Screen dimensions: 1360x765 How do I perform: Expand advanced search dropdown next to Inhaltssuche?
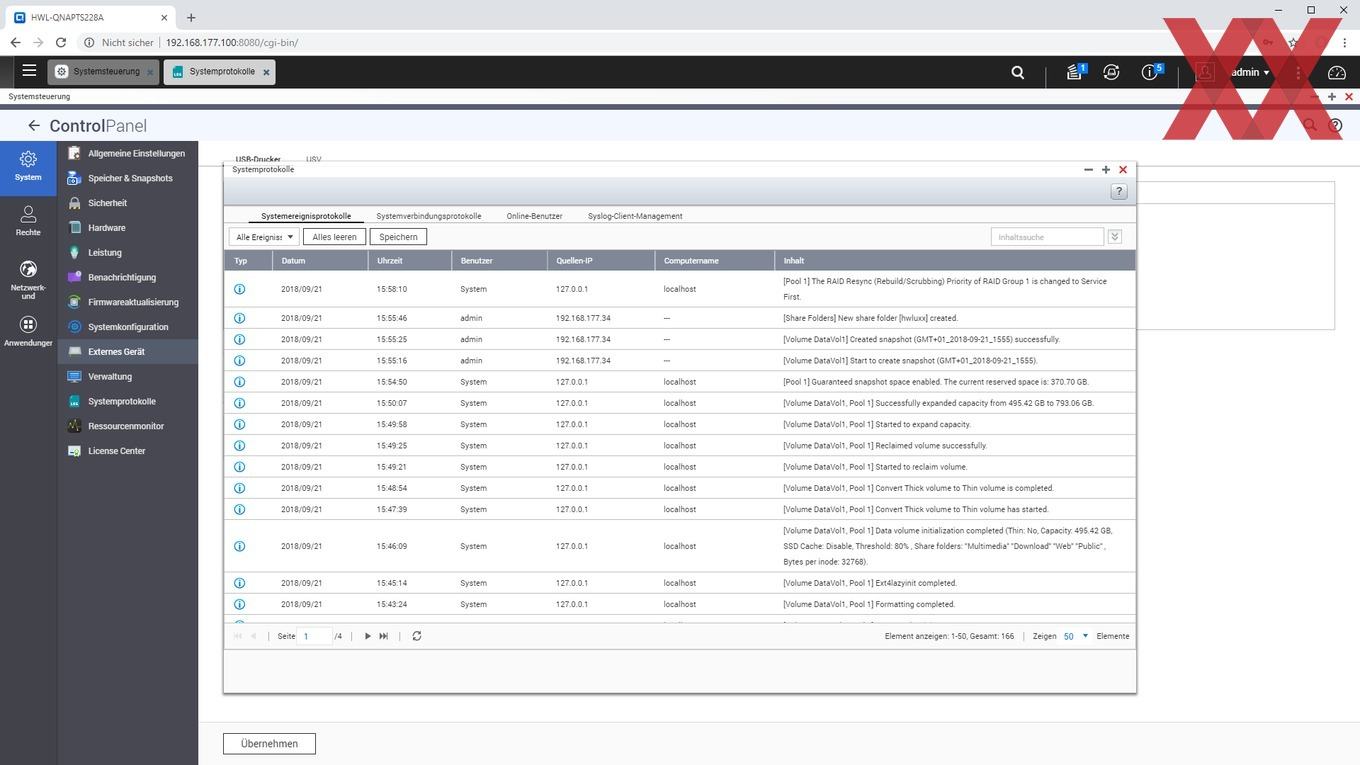[1115, 237]
